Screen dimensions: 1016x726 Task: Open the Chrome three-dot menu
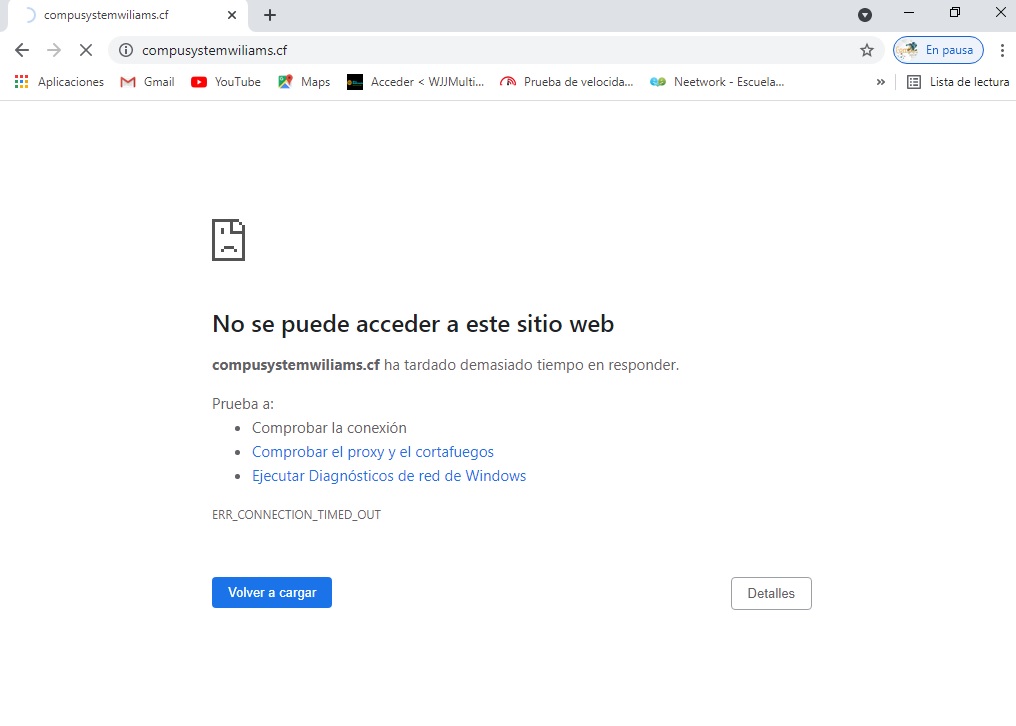click(1002, 50)
